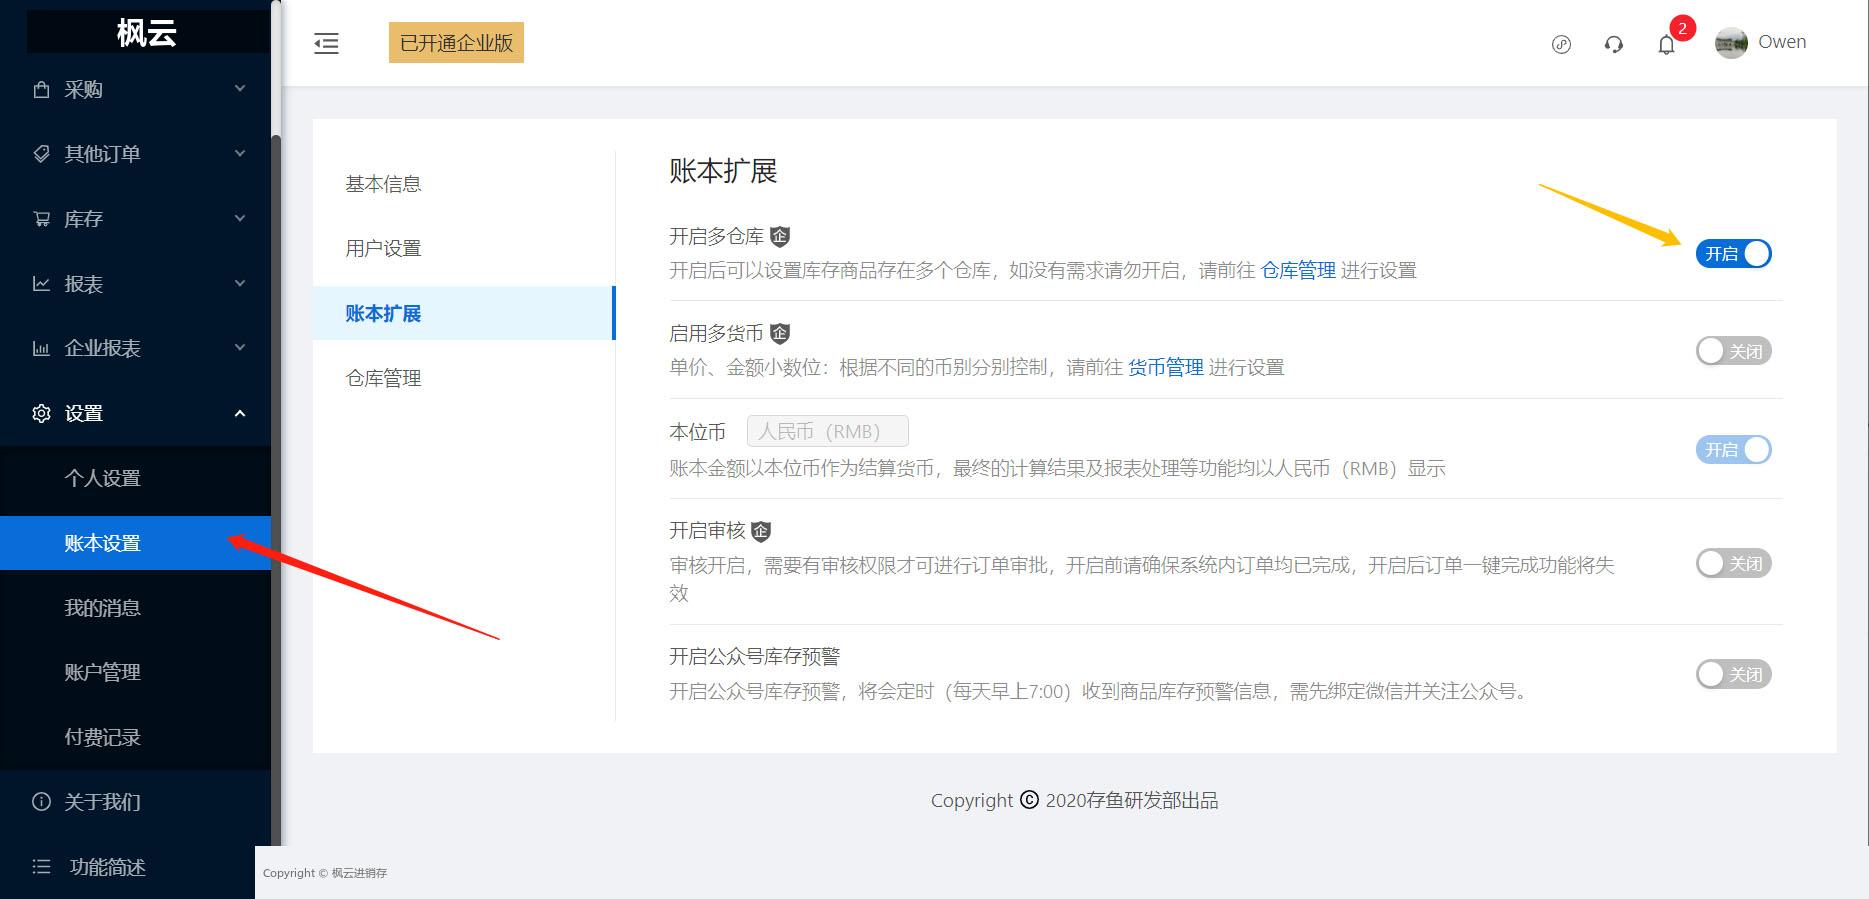
Task: Collapse the sidebar with the menu fold icon
Action: click(326, 43)
